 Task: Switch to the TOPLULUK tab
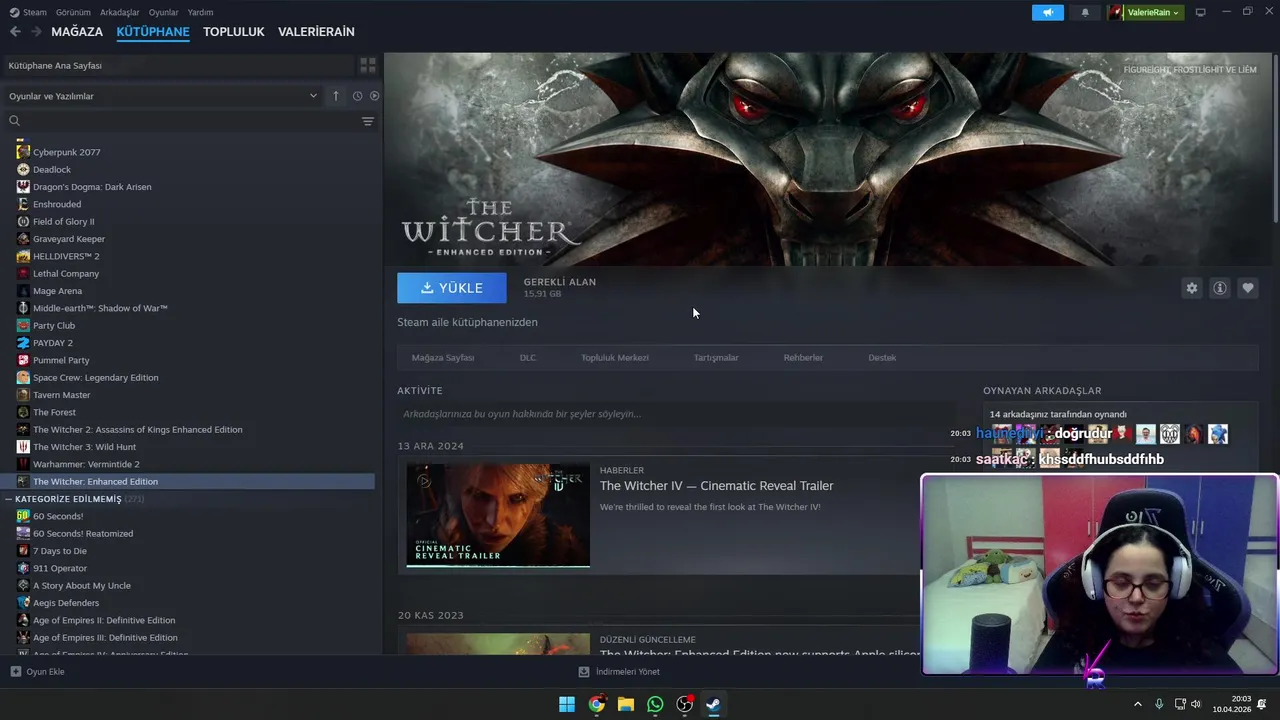(234, 32)
